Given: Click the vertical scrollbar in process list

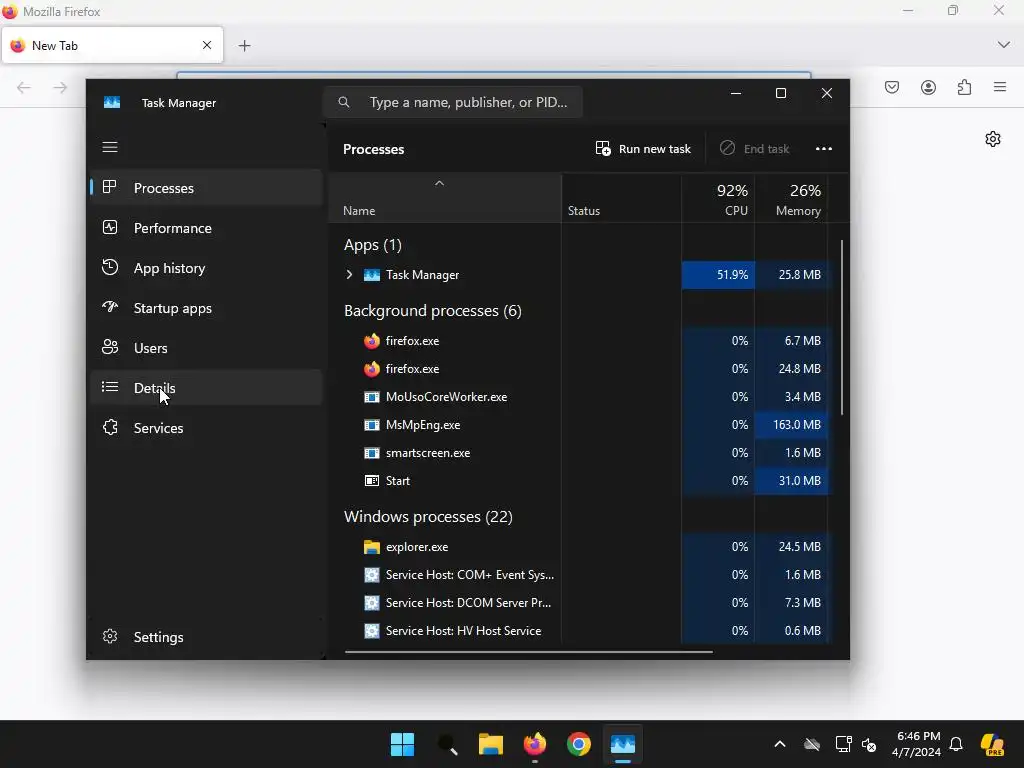Looking at the screenshot, I should pos(842,327).
